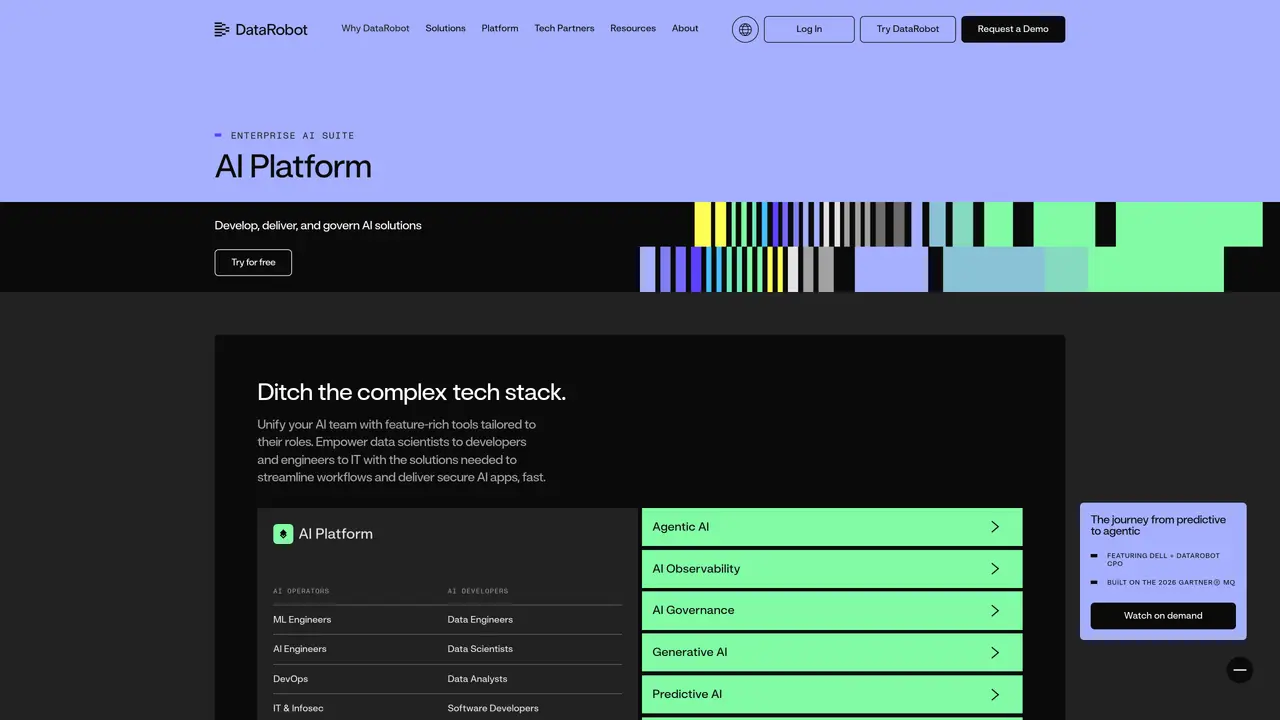Click the Generative AI chevron arrow

[x=995, y=653]
